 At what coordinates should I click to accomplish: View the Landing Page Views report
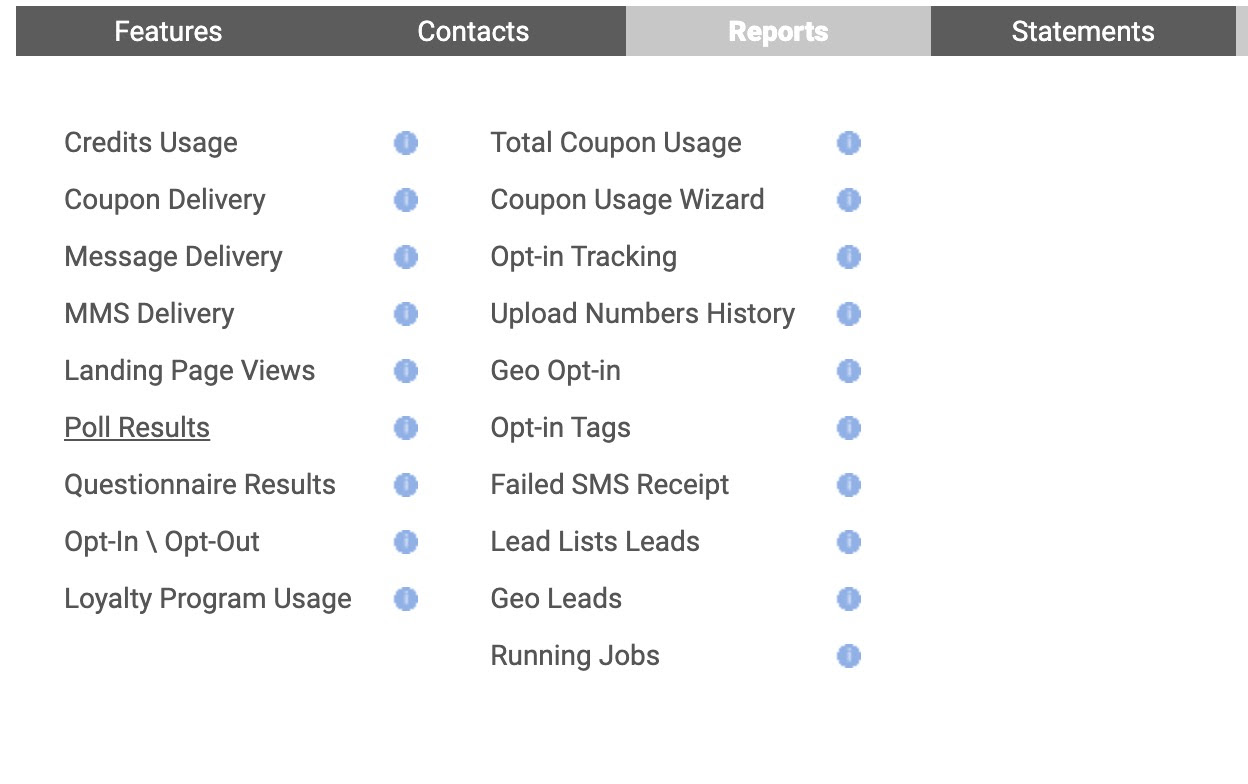[190, 371]
